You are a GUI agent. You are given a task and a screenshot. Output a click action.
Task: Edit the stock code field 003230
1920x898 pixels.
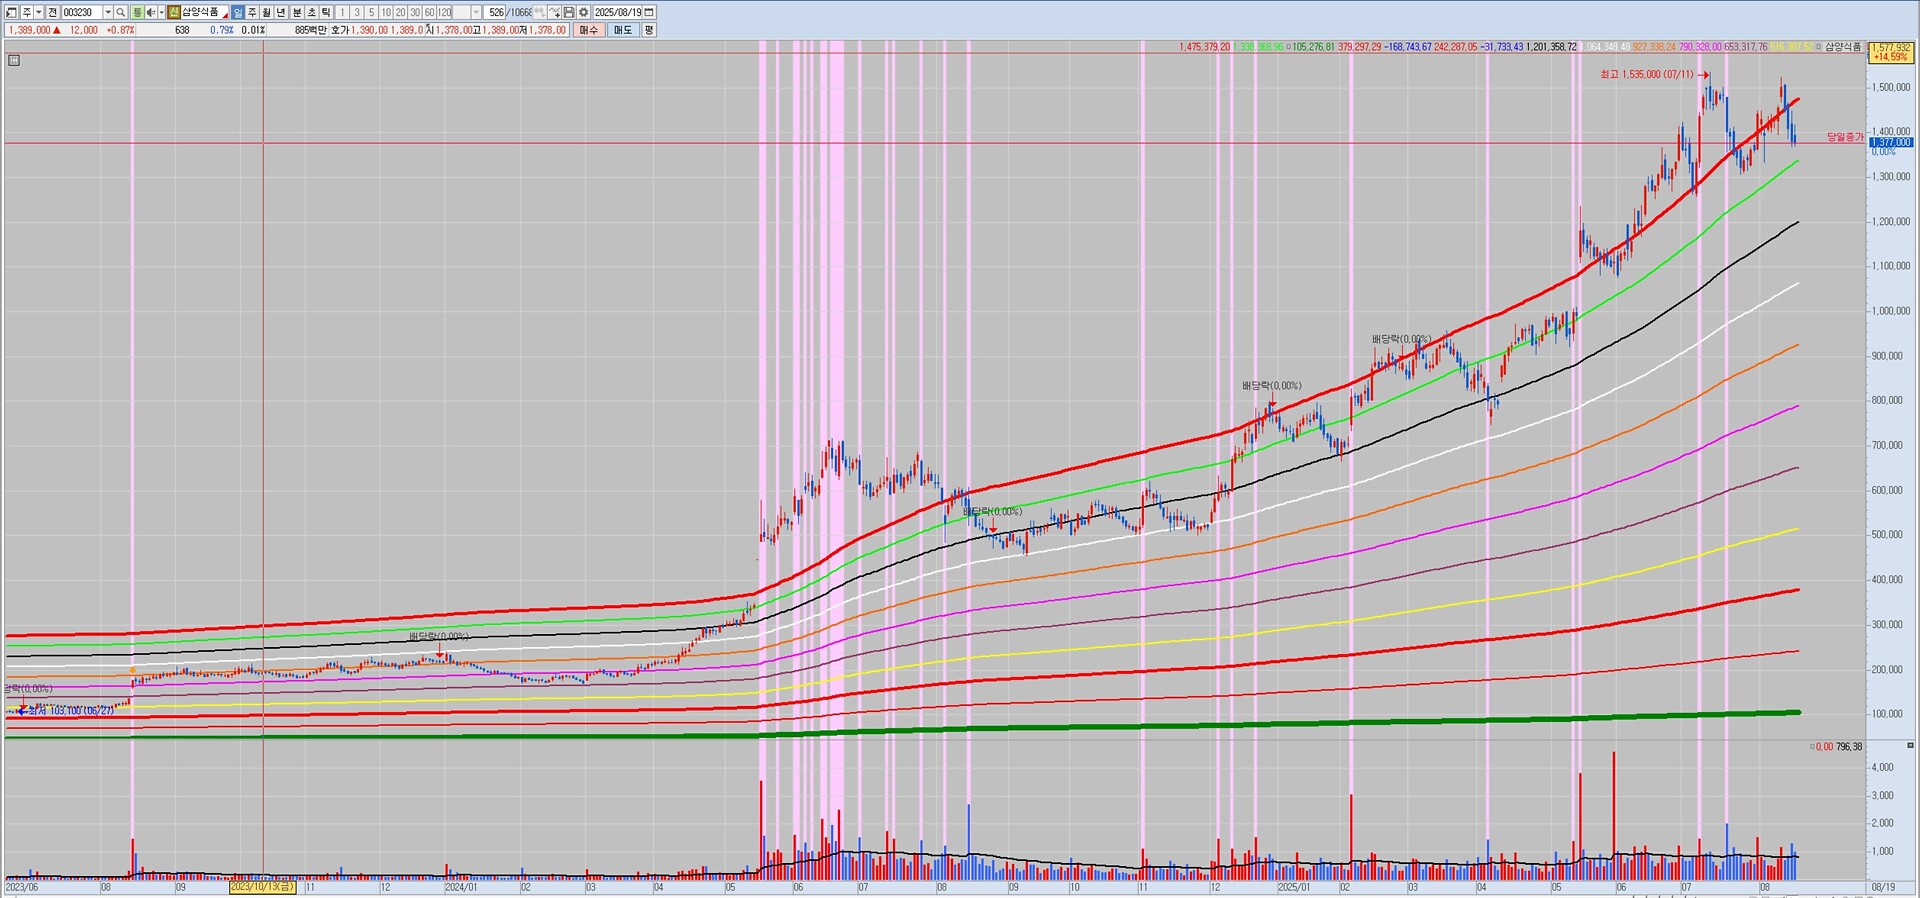[x=81, y=12]
